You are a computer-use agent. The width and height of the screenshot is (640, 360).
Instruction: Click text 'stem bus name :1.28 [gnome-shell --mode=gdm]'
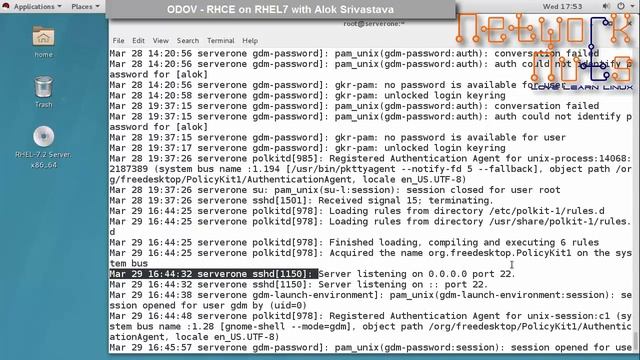click(x=230, y=327)
